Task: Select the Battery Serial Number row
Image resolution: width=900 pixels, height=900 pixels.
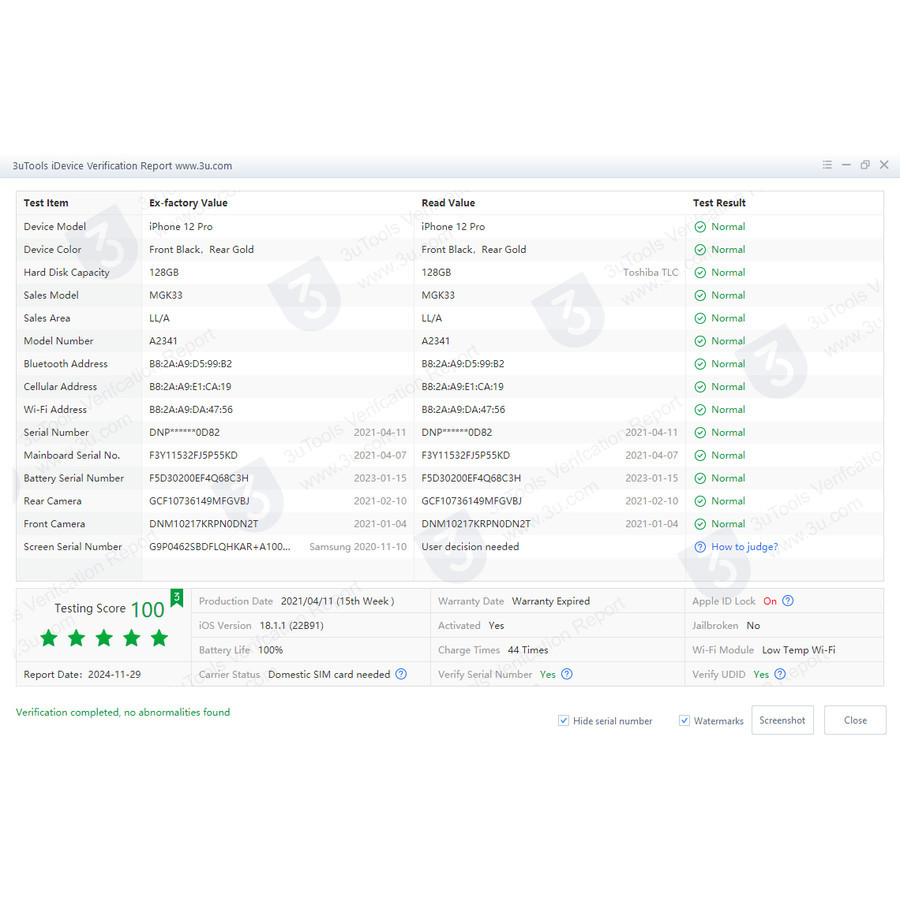Action: pos(74,478)
